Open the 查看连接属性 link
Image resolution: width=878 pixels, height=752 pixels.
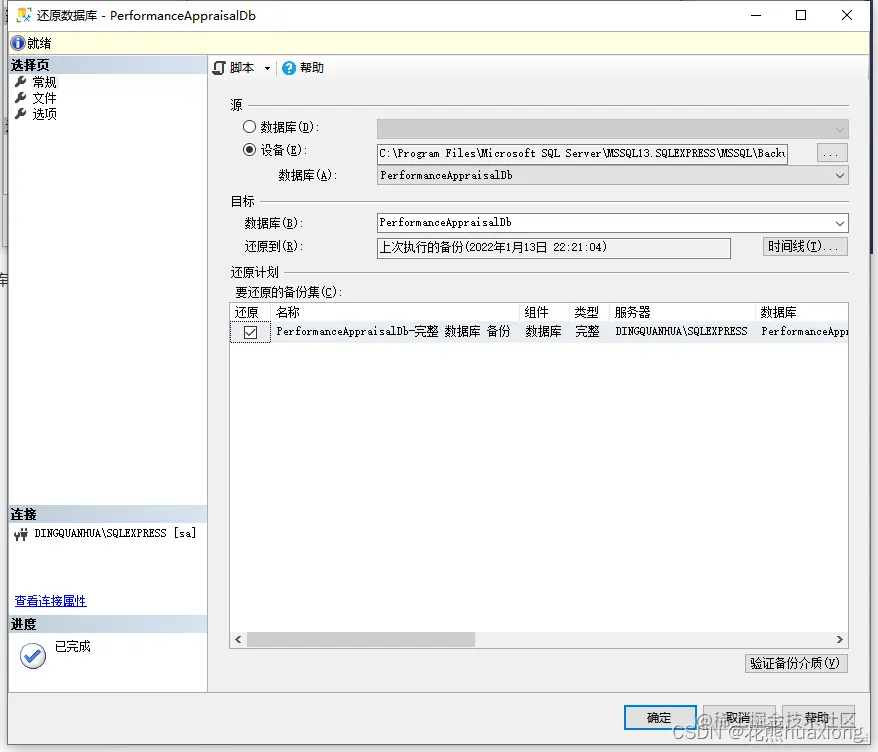coord(50,601)
